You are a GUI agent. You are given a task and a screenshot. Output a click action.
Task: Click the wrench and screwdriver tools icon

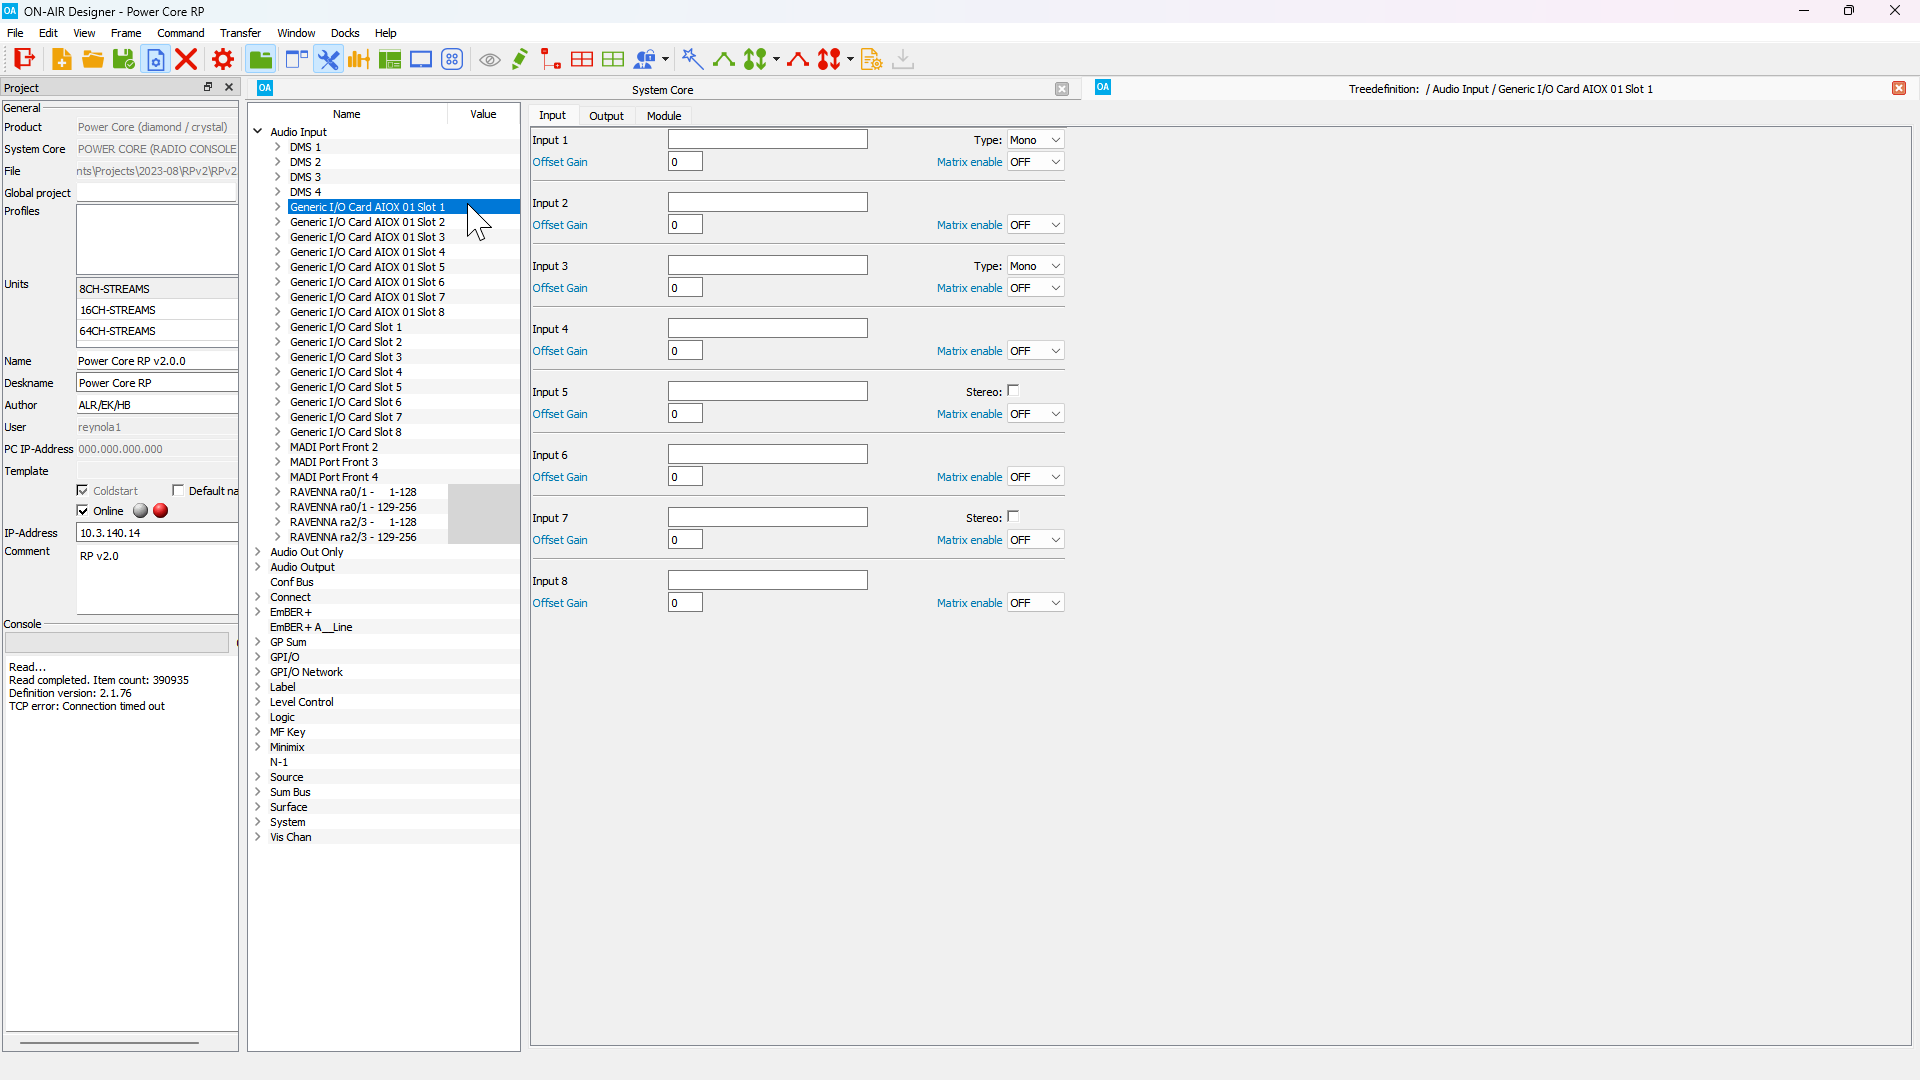[328, 59]
